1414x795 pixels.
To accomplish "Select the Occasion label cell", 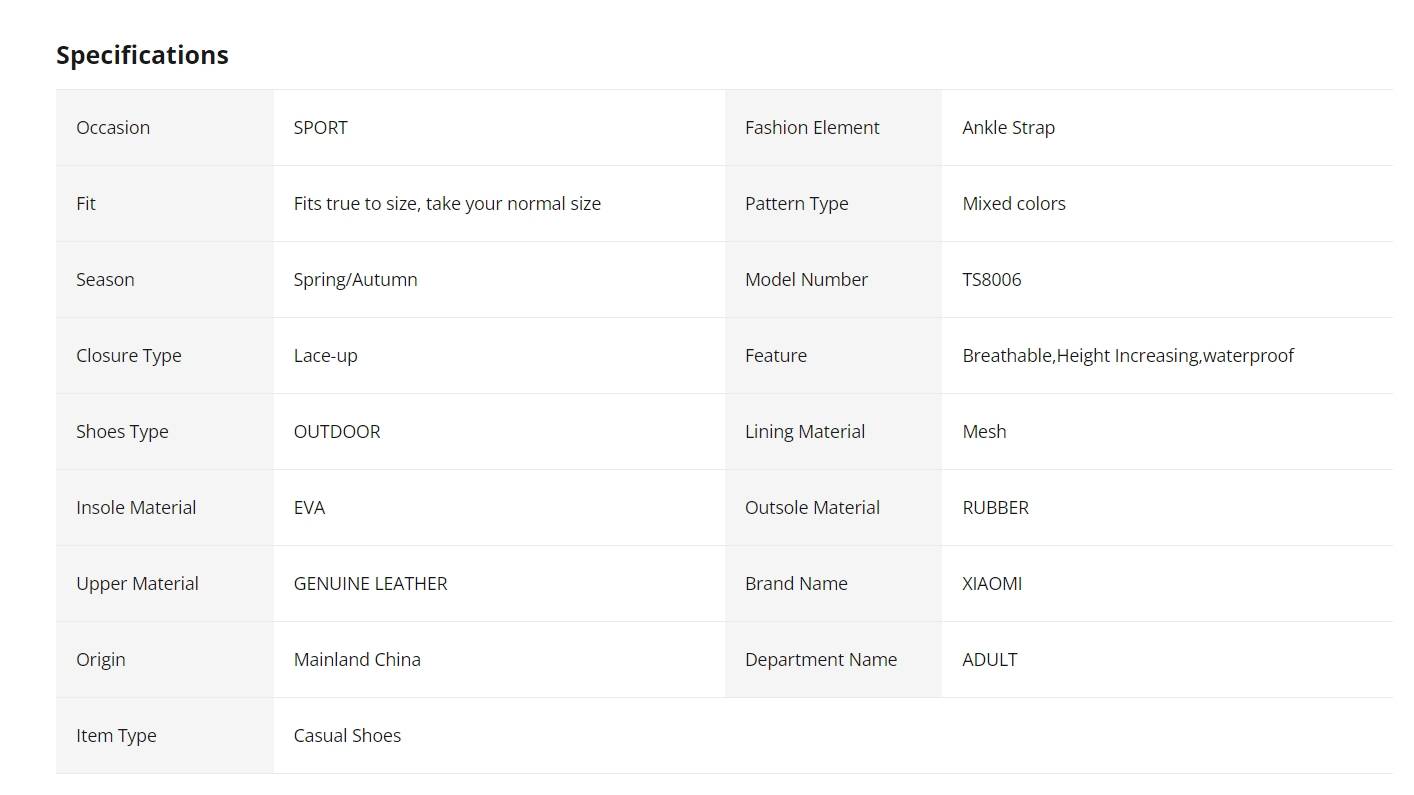I will (x=165, y=128).
